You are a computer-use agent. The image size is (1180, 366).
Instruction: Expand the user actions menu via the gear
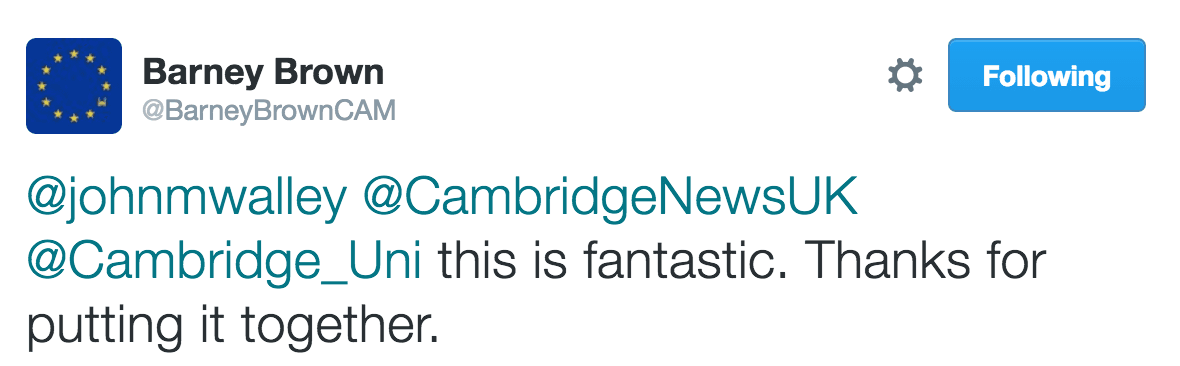905,76
